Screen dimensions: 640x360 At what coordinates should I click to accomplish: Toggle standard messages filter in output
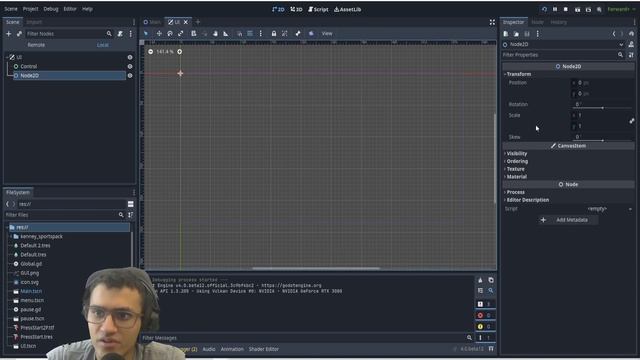point(486,304)
